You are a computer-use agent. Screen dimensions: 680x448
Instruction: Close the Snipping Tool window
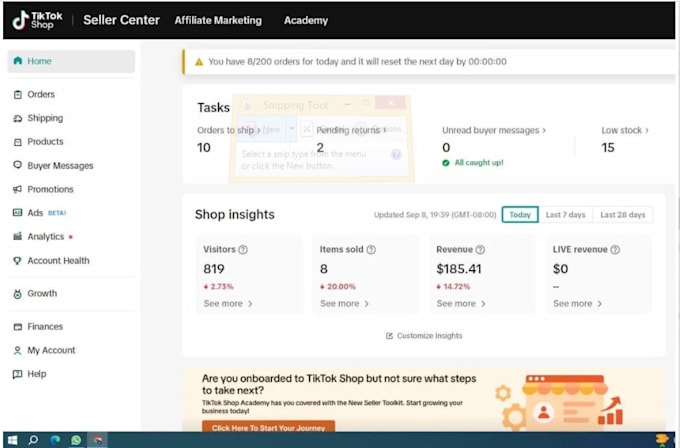(x=390, y=103)
